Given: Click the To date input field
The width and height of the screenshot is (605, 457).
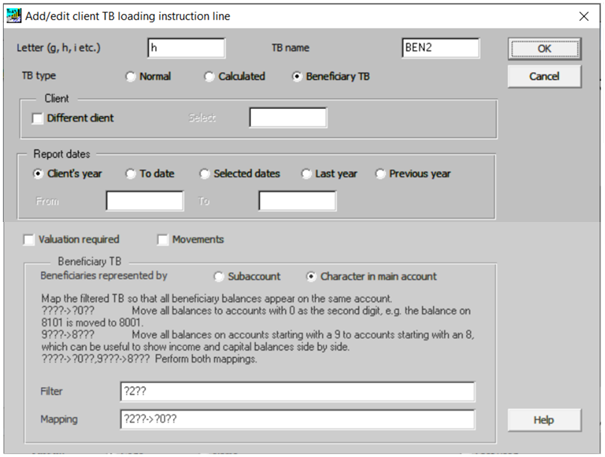Looking at the screenshot, I should tap(297, 201).
